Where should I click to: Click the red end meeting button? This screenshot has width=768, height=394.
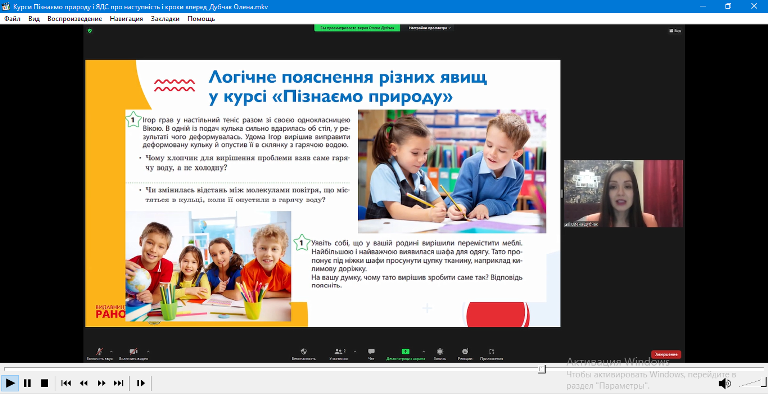pos(666,354)
